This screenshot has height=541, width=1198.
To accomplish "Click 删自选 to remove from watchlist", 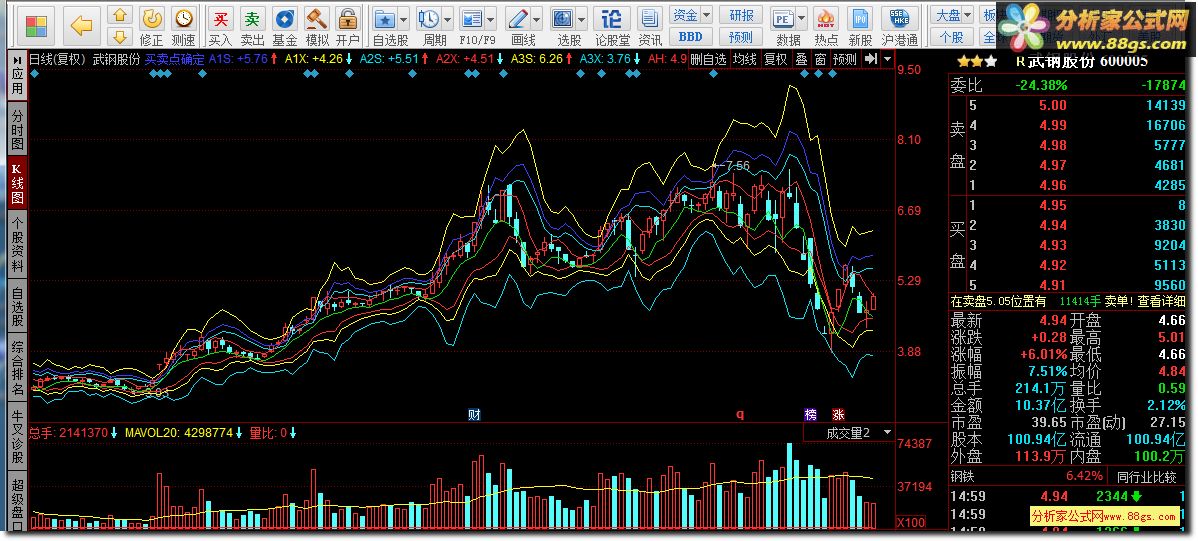I will 708,59.
